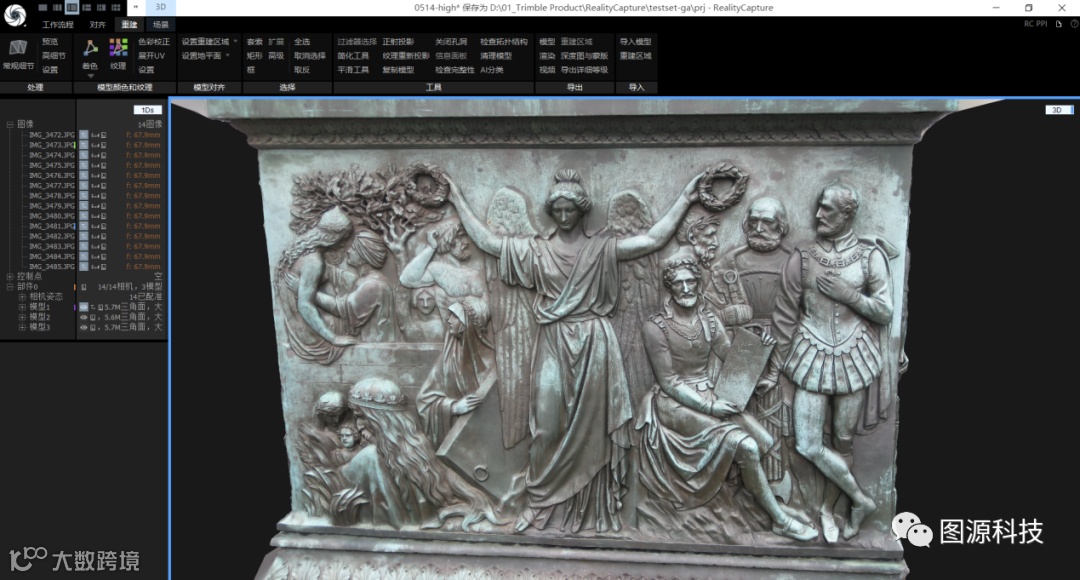Click 导出详细等级 export LOD
The height and width of the screenshot is (580, 1080).
pyautogui.click(x=584, y=70)
